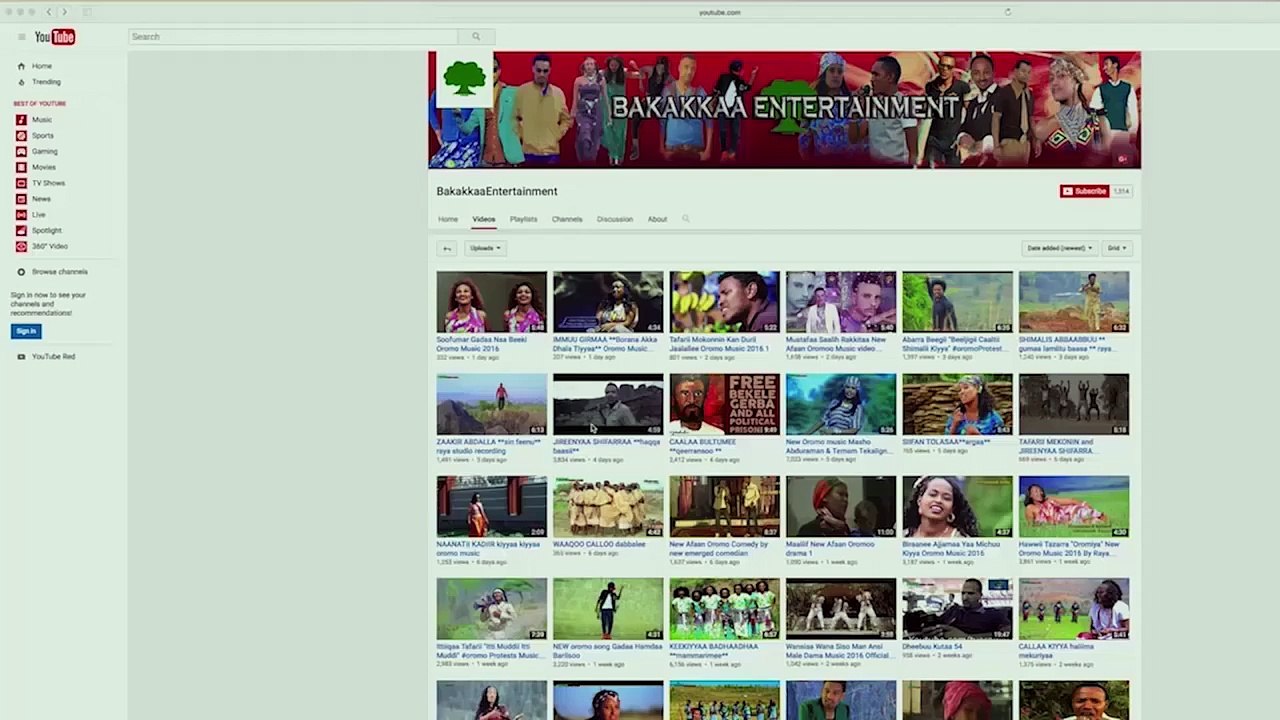Click the YouTube search input field
This screenshot has width=1280, height=720.
point(294,37)
